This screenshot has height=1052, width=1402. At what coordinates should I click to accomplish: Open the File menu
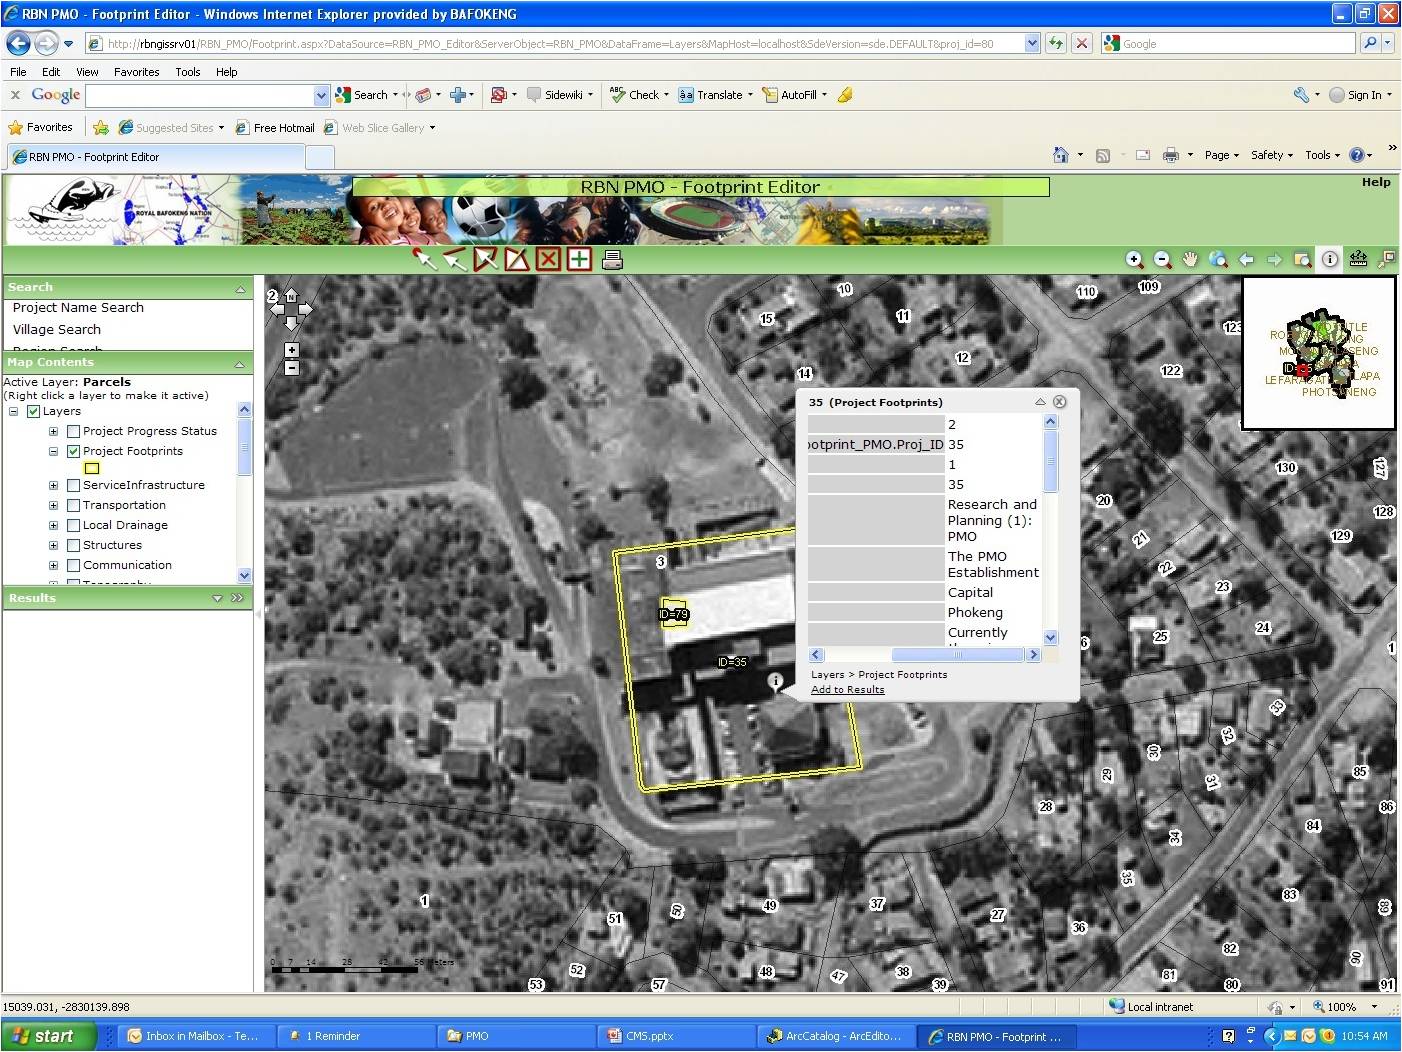[18, 72]
